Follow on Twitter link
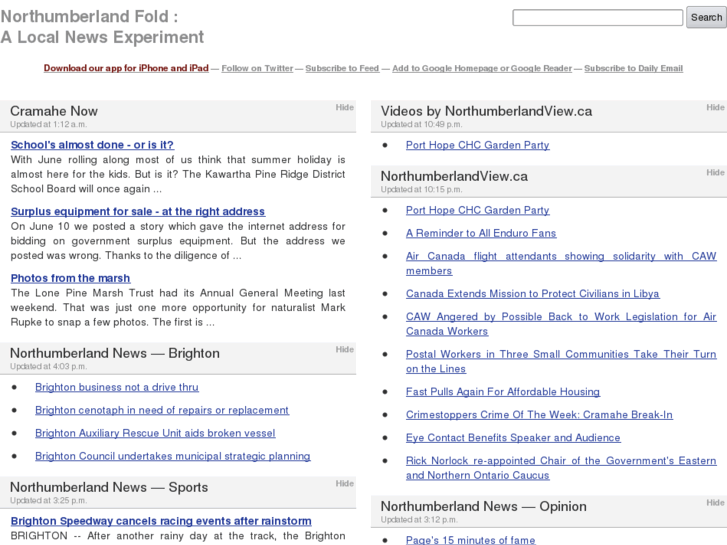The image size is (727, 545). [257, 68]
